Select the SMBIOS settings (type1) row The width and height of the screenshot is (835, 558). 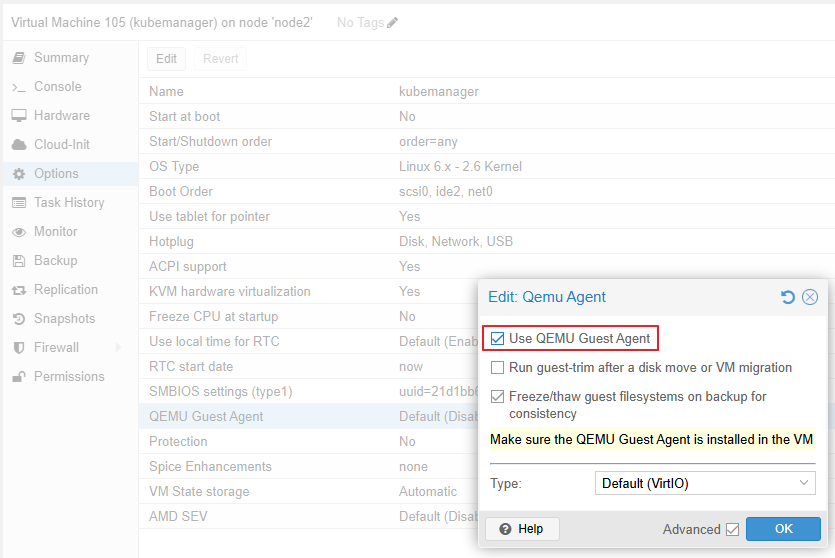point(308,391)
